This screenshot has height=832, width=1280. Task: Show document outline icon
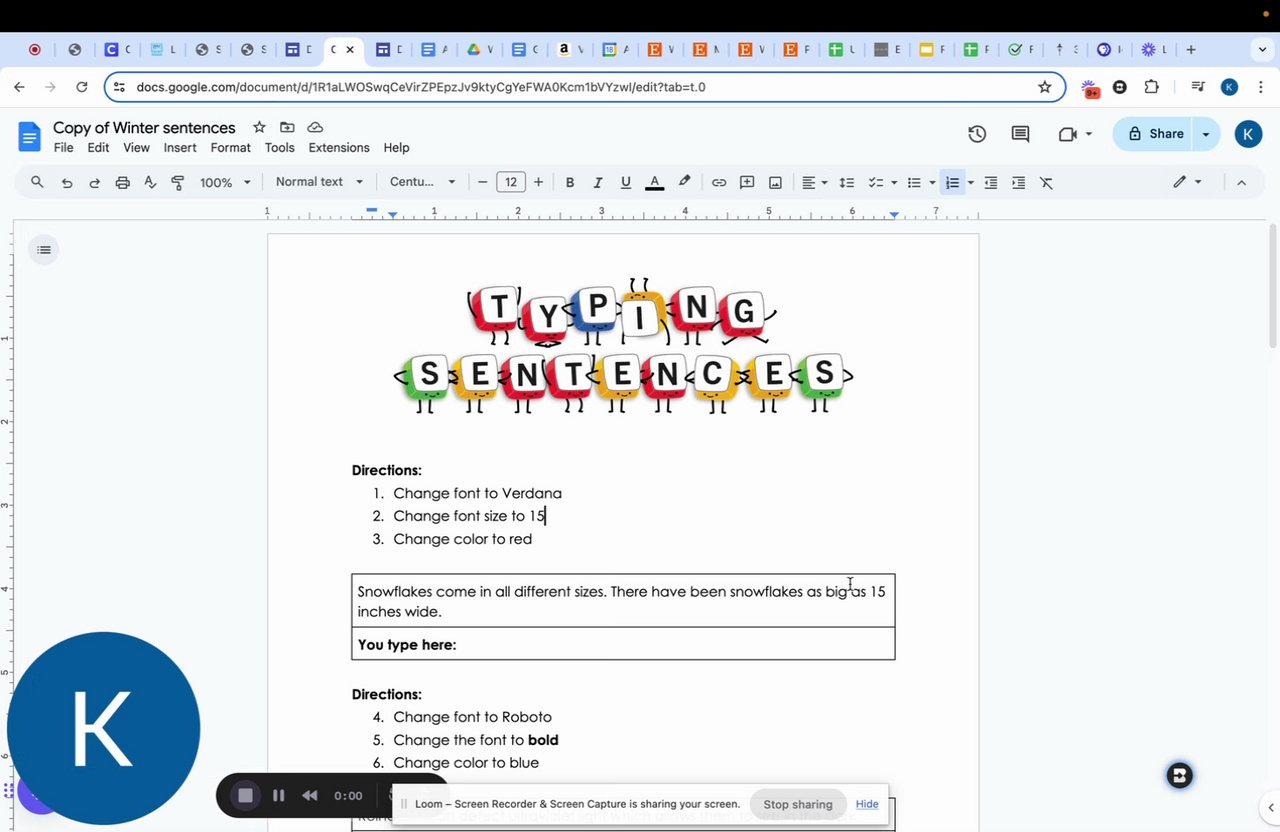pos(44,250)
